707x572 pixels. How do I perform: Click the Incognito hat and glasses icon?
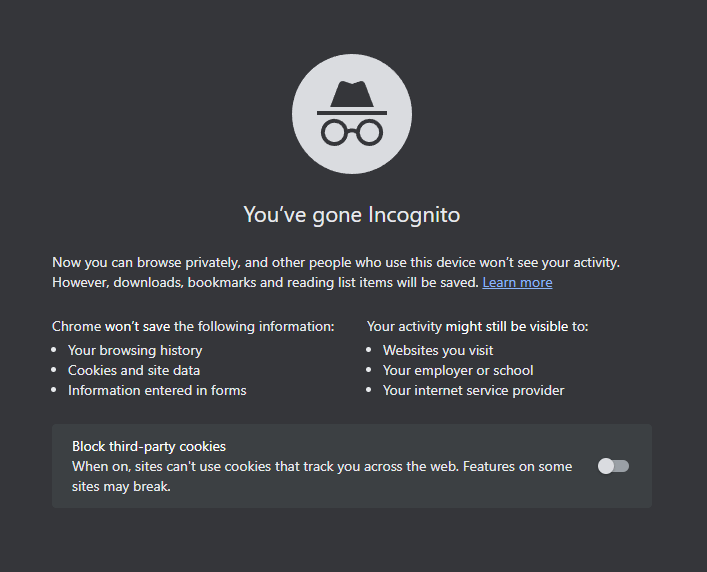pyautogui.click(x=351, y=114)
